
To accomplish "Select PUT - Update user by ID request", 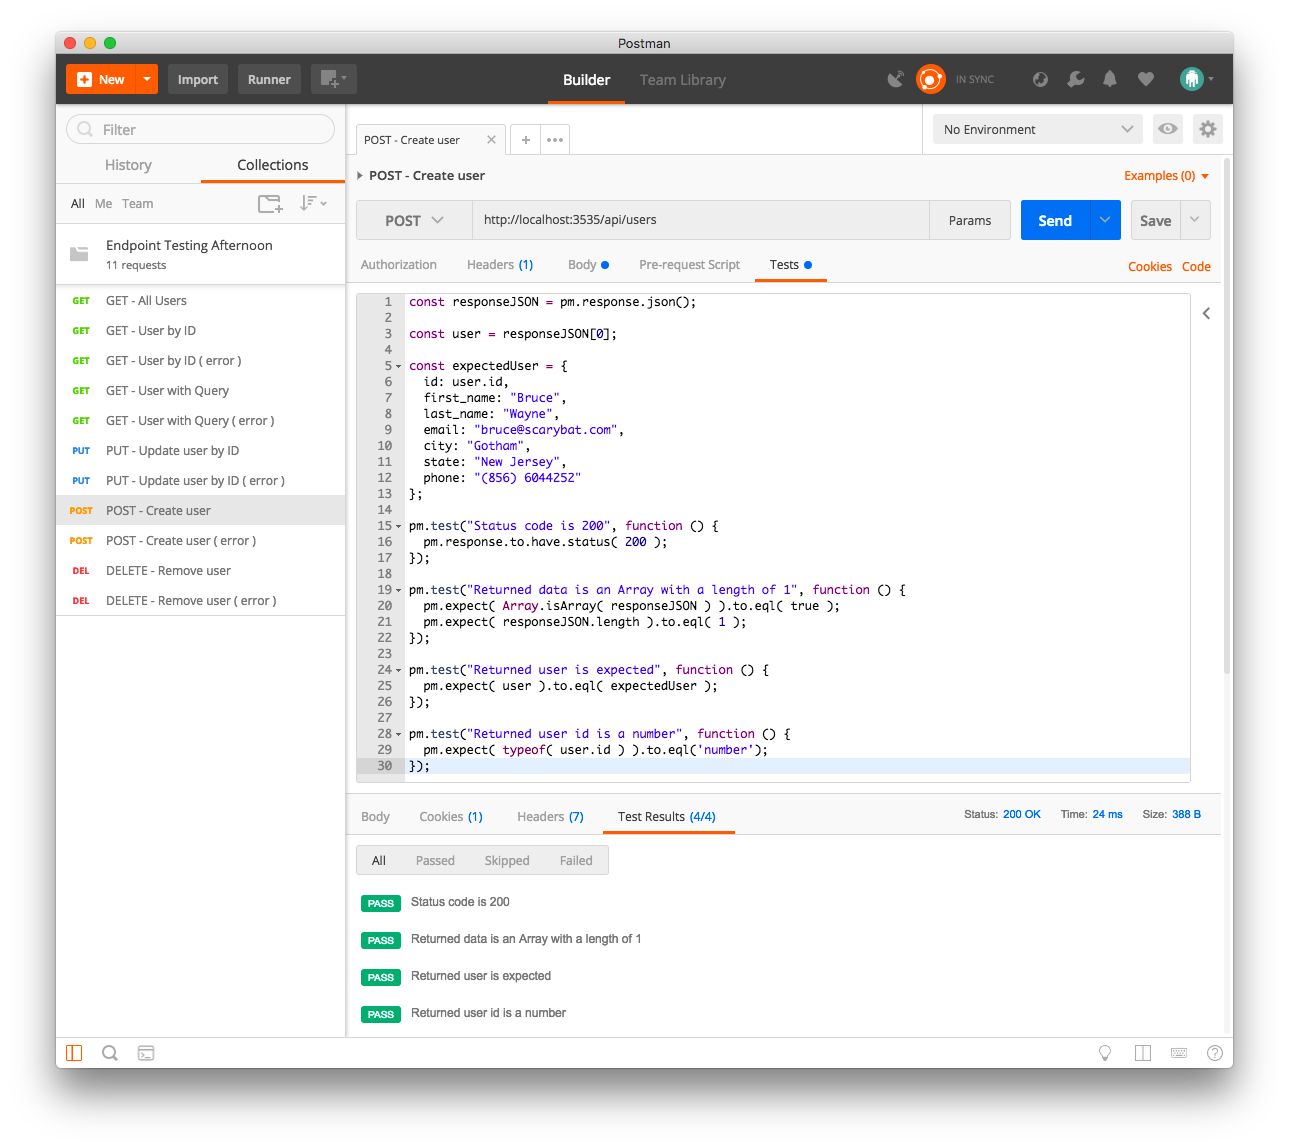I will [200, 450].
